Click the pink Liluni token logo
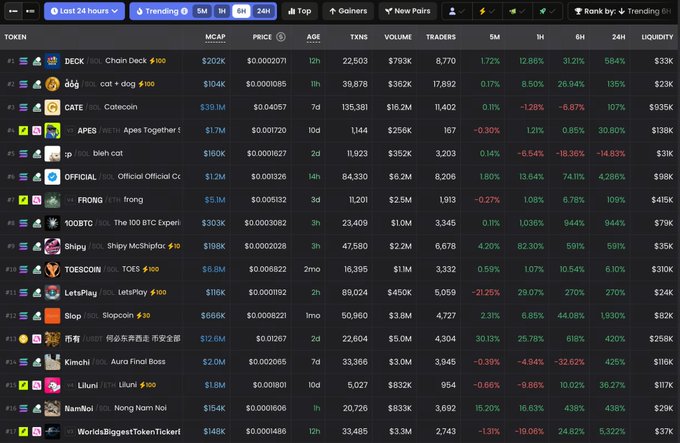This screenshot has width=680, height=443. (52, 385)
